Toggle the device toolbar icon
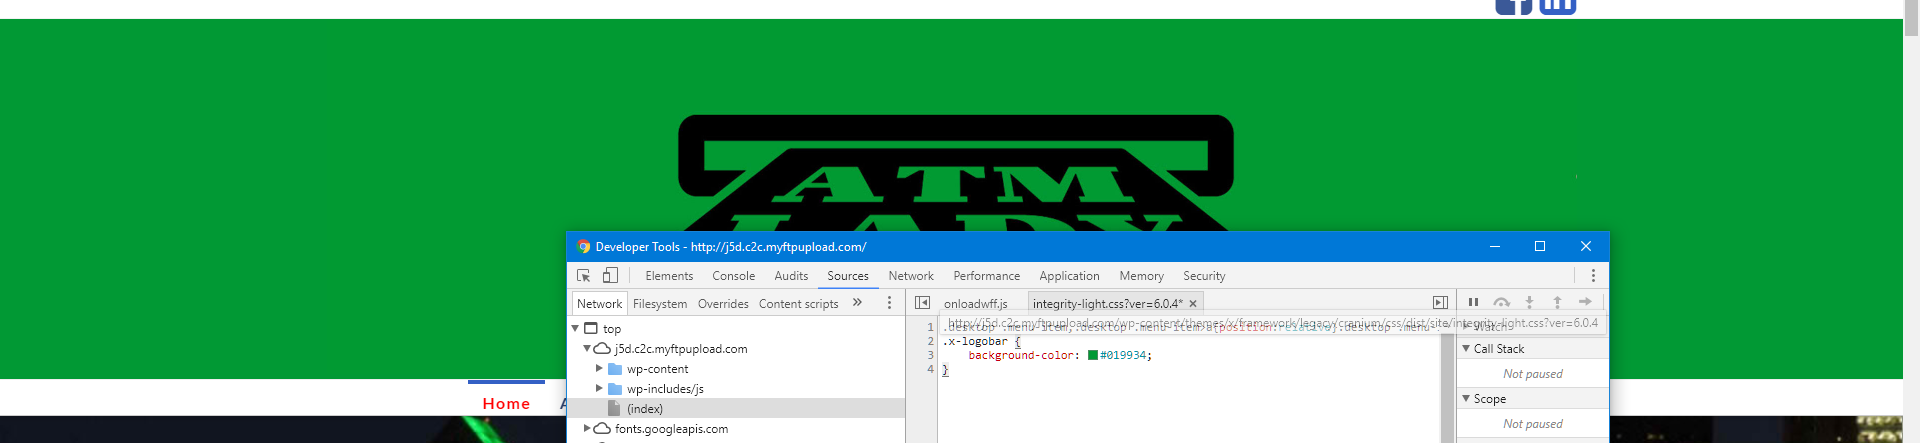 [x=610, y=276]
